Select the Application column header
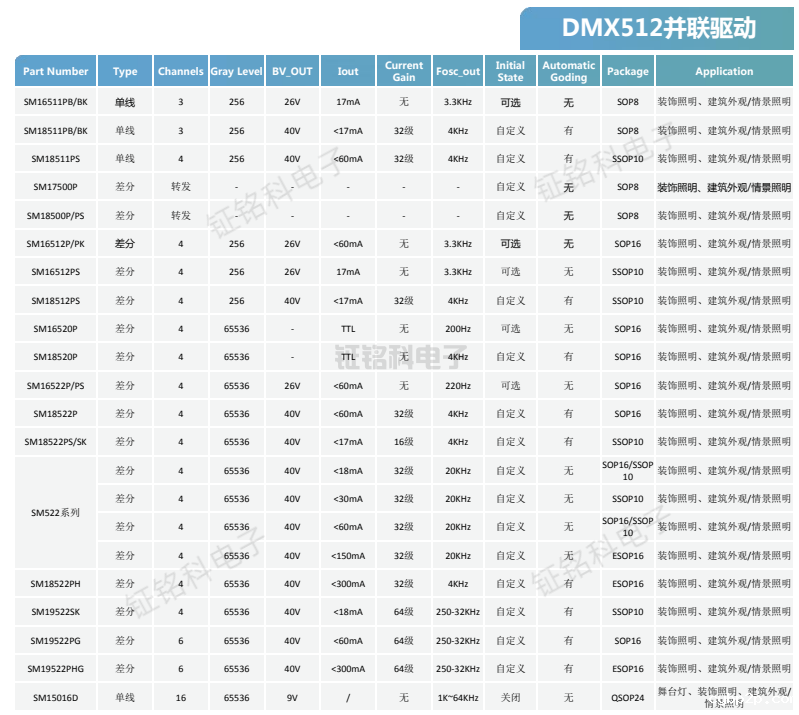 pos(724,72)
